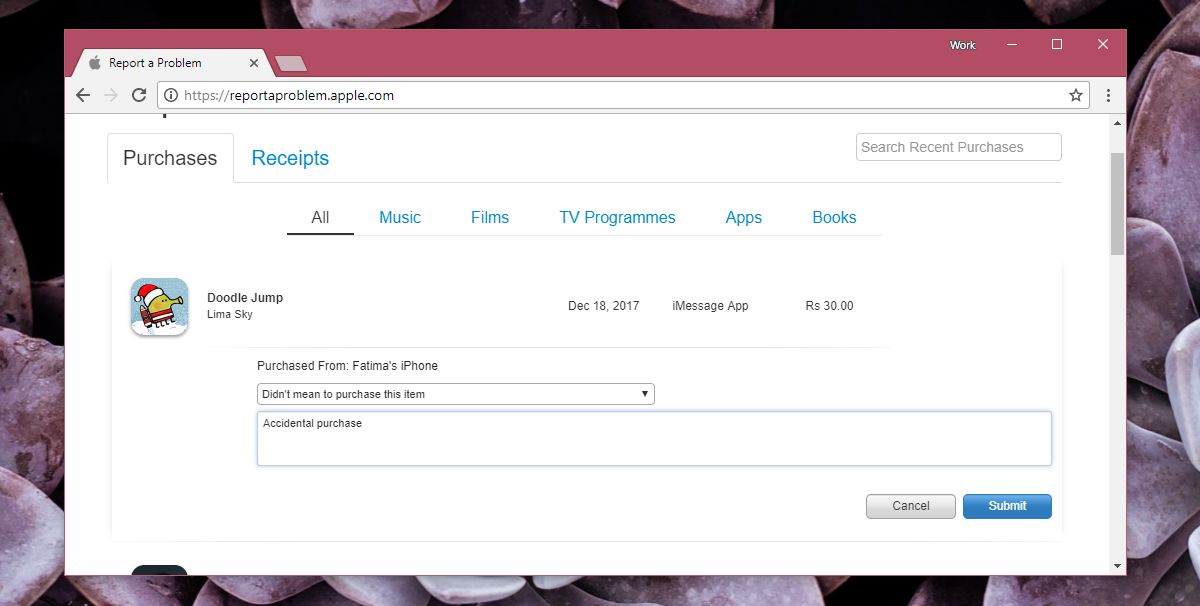Close the Report a Problem tab
The width and height of the screenshot is (1200, 606).
click(x=254, y=63)
